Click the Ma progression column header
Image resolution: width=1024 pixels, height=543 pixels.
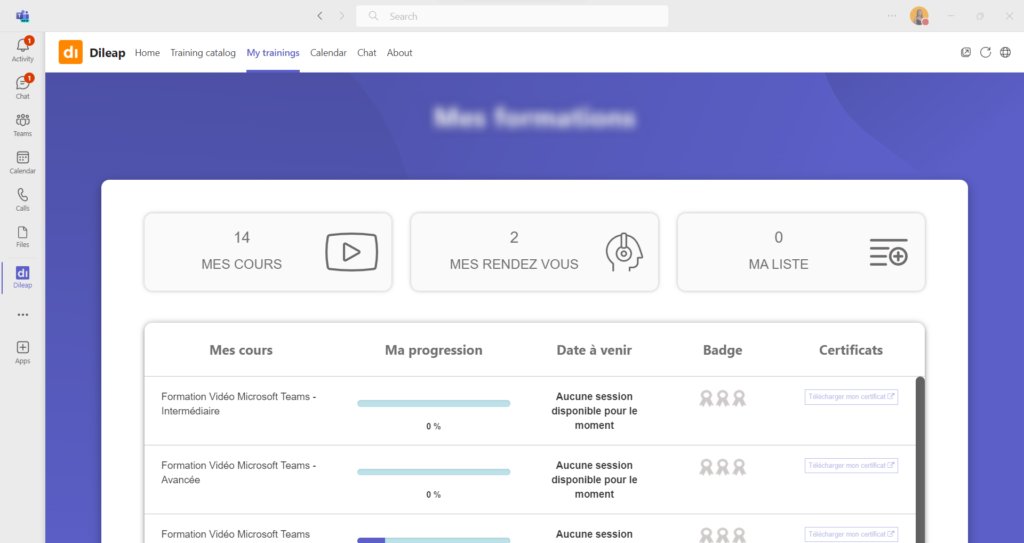(x=434, y=350)
